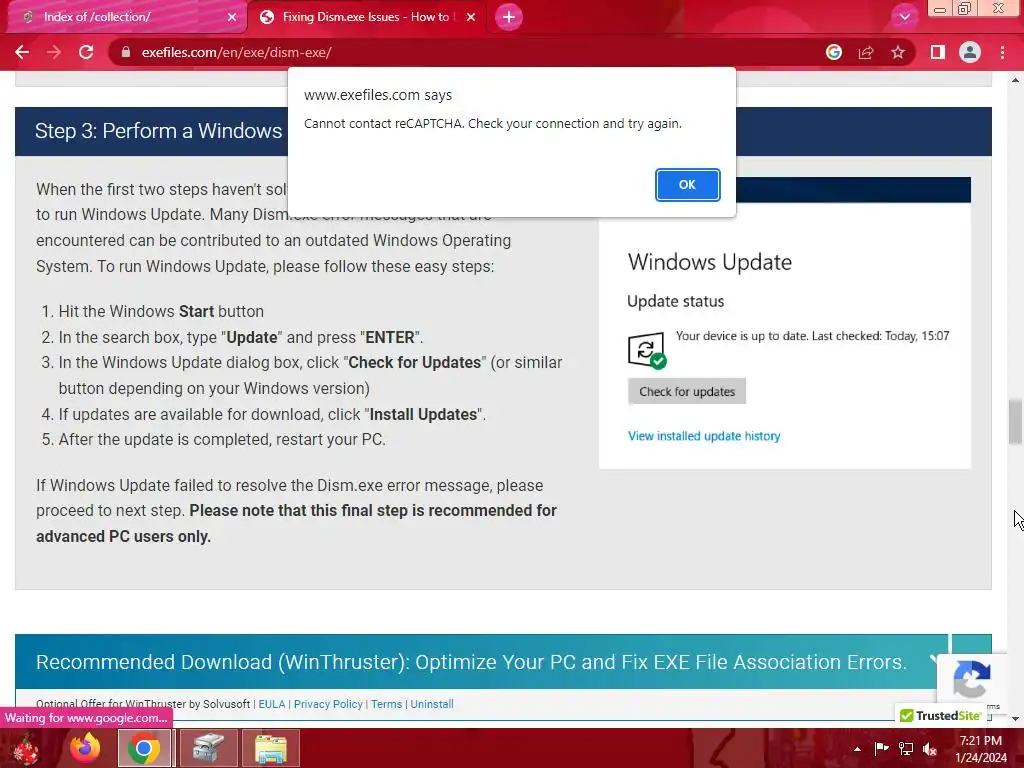Open the Chrome three-dot menu
Viewport: 1024px width, 768px height.
(1002, 52)
